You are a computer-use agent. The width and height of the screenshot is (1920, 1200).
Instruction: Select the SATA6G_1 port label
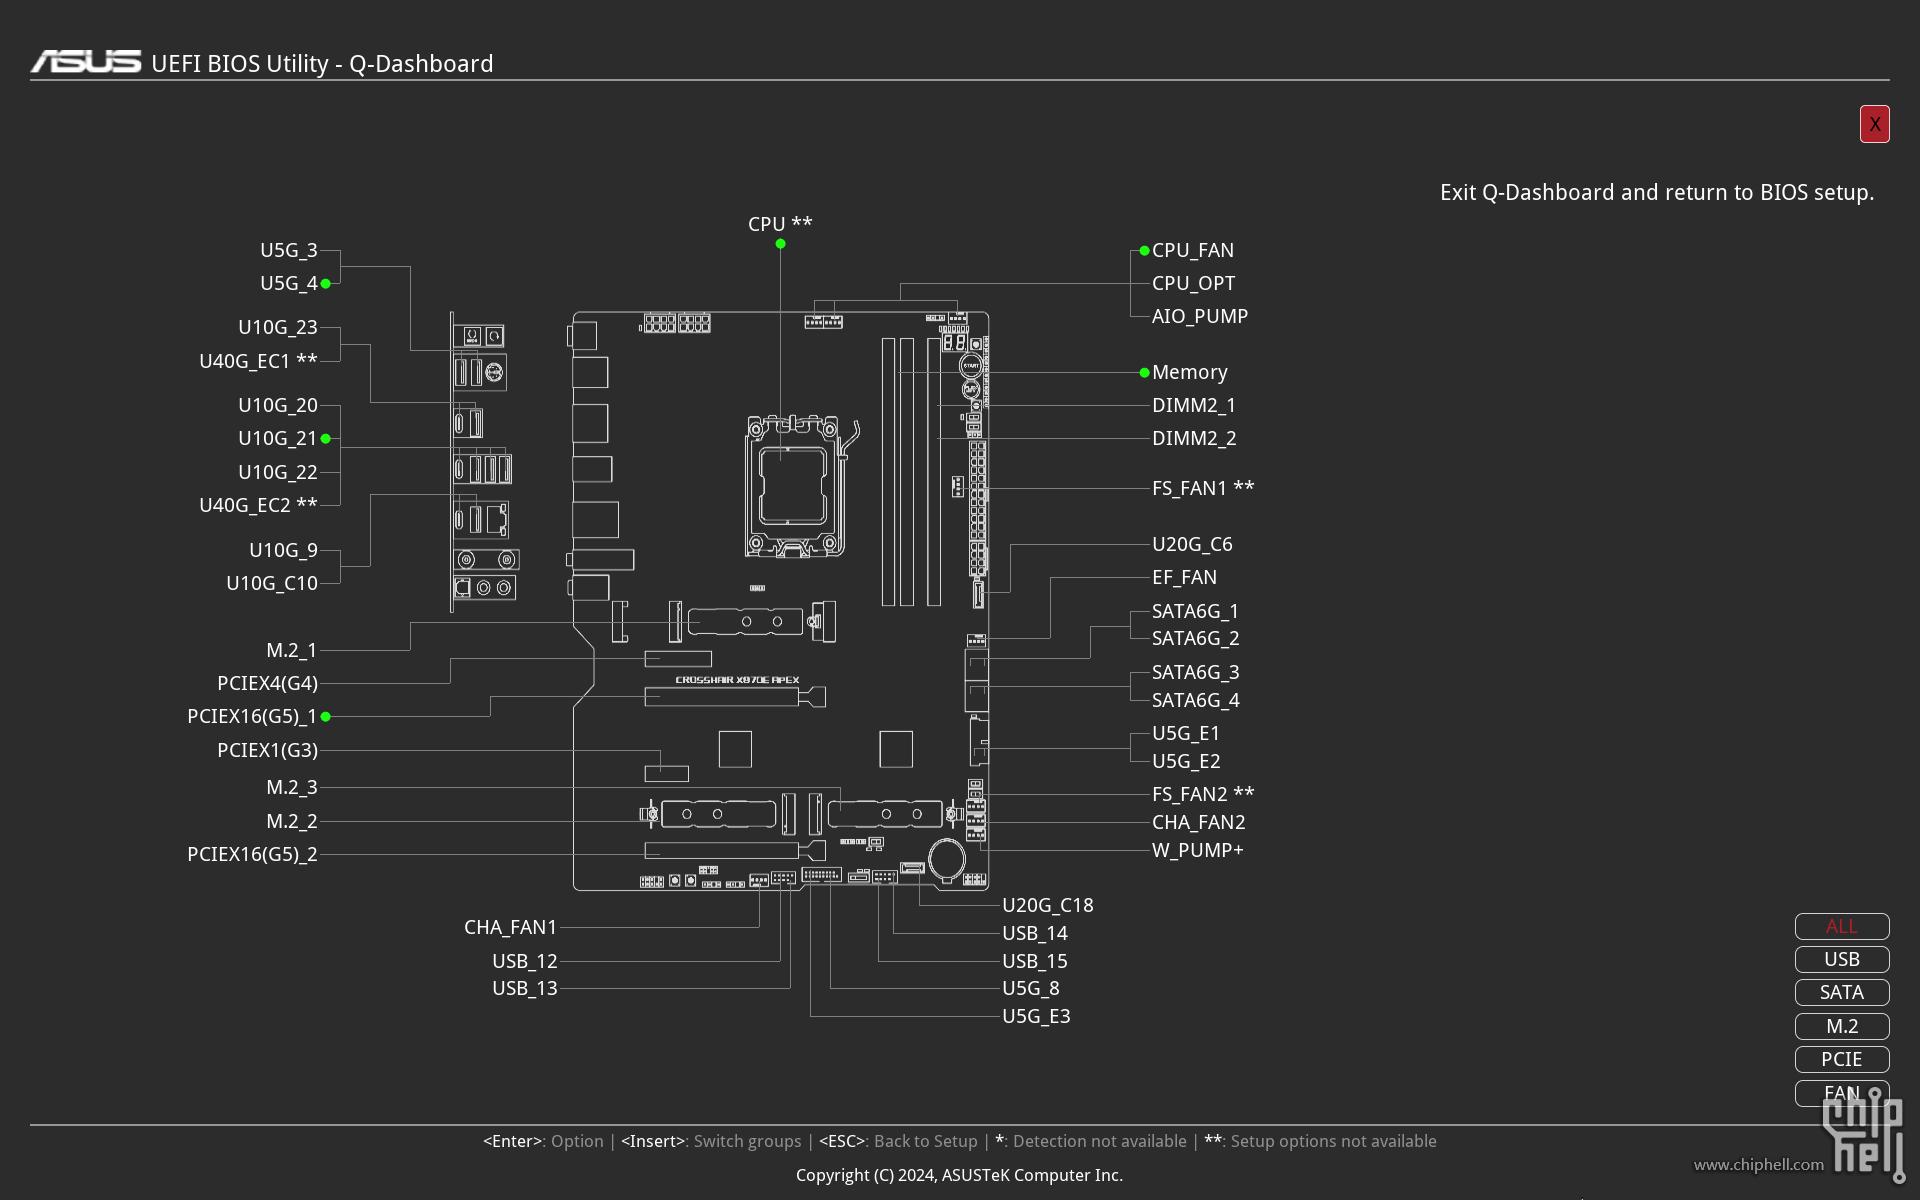(1195, 611)
